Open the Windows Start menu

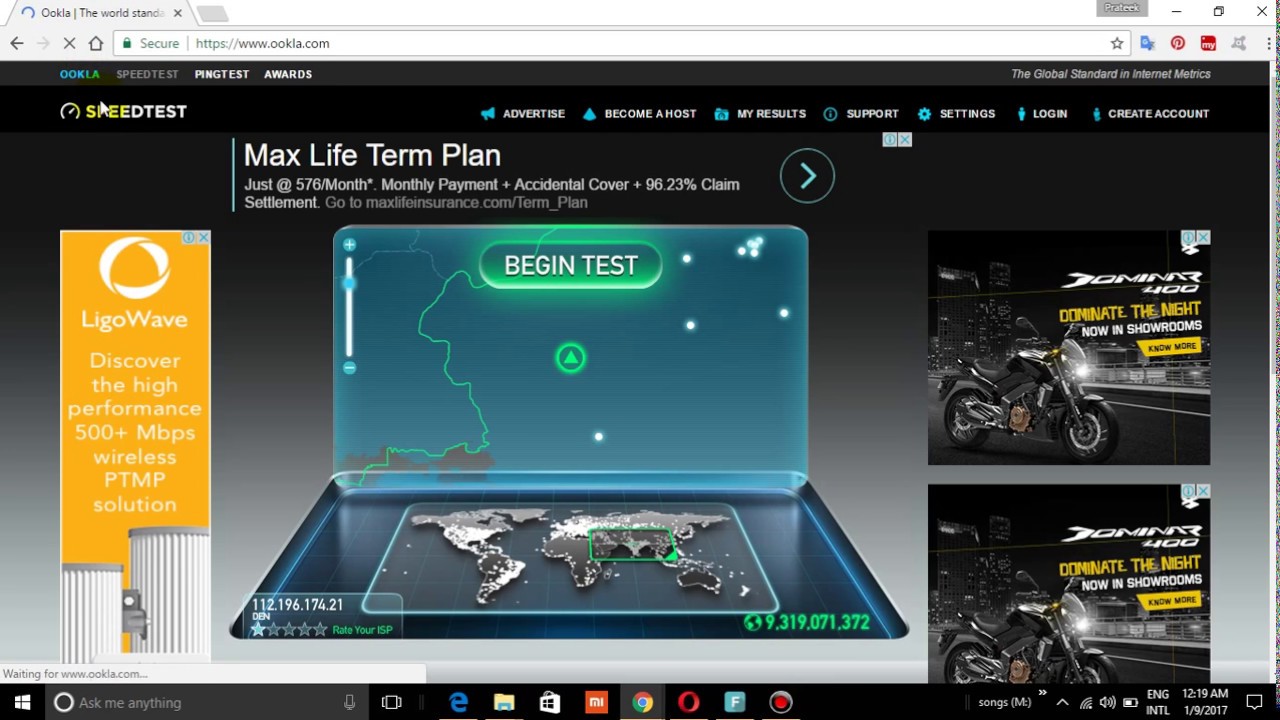click(x=22, y=702)
